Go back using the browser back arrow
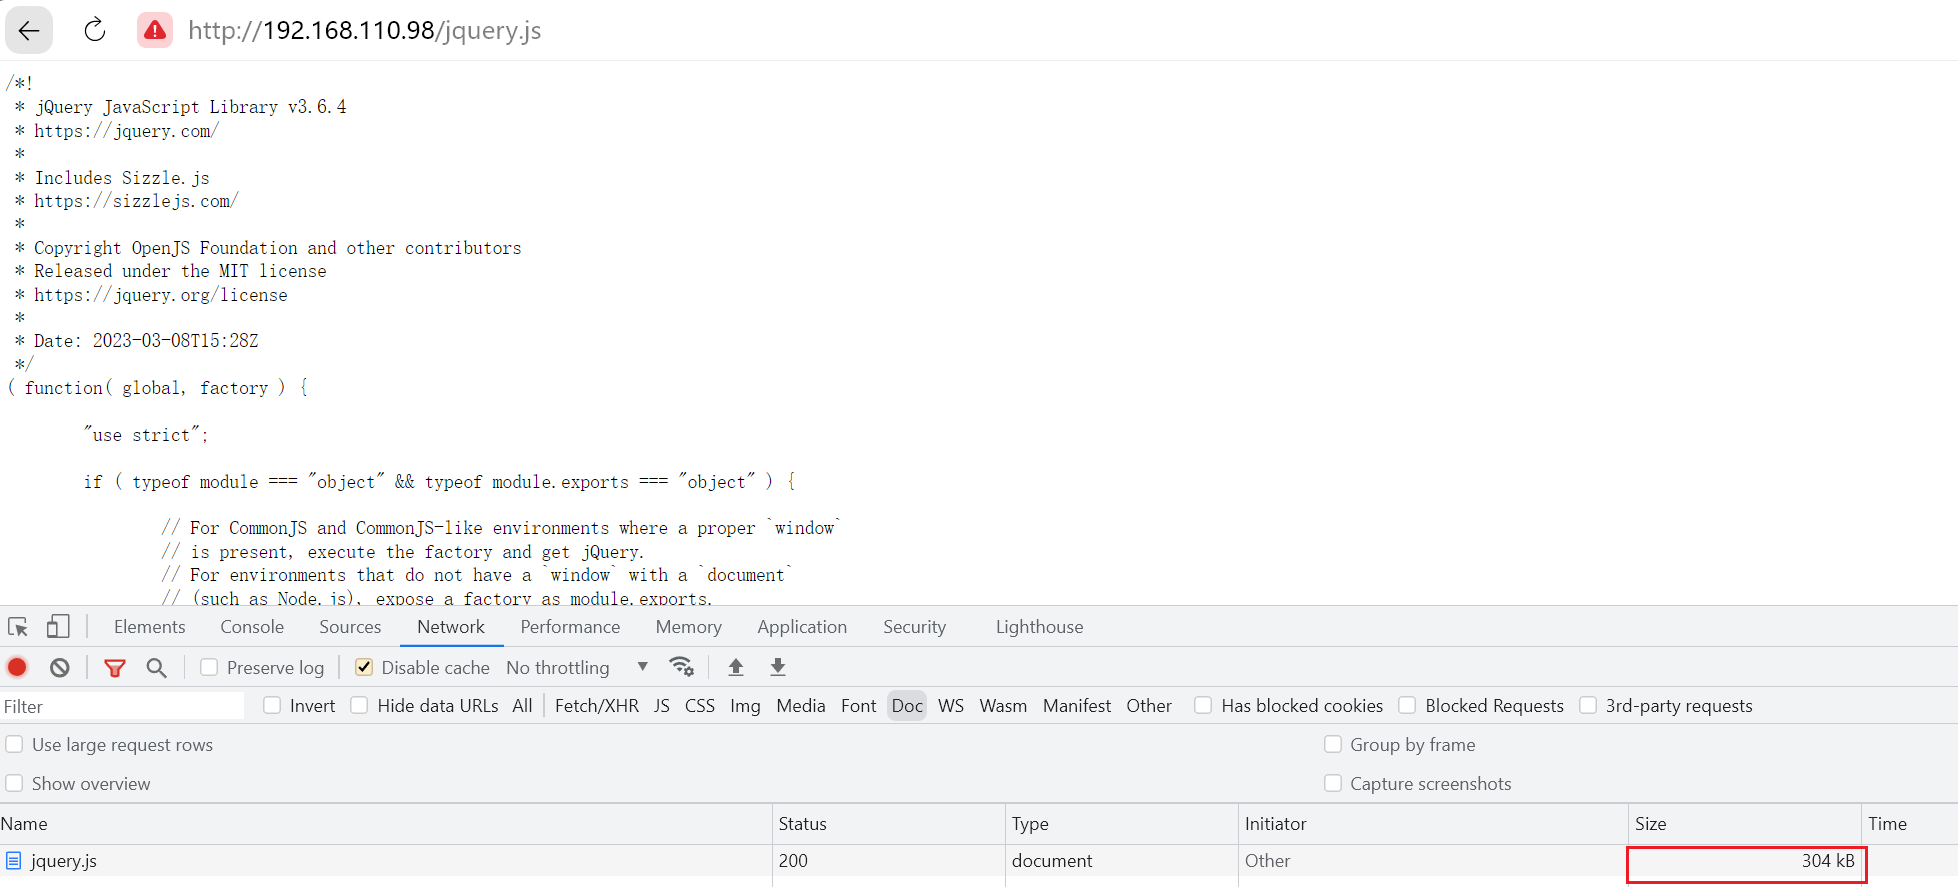This screenshot has height=887, width=1958. pyautogui.click(x=29, y=30)
